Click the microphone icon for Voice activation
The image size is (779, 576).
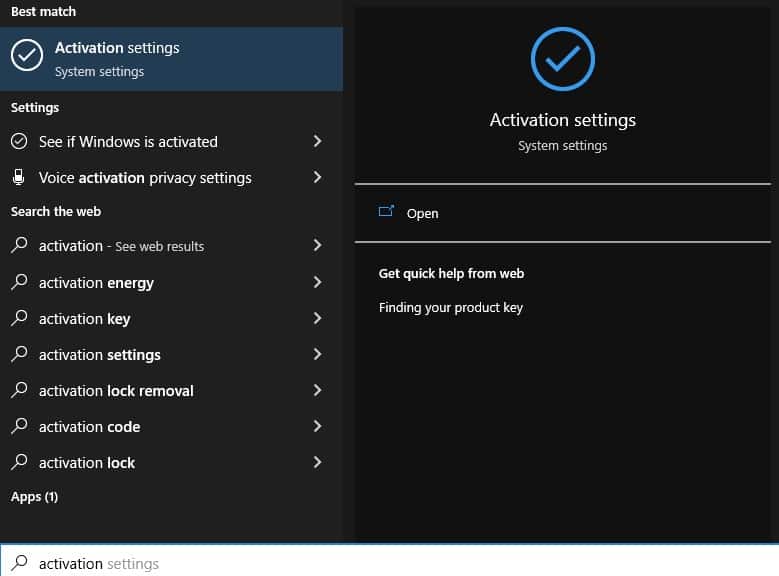(19, 177)
